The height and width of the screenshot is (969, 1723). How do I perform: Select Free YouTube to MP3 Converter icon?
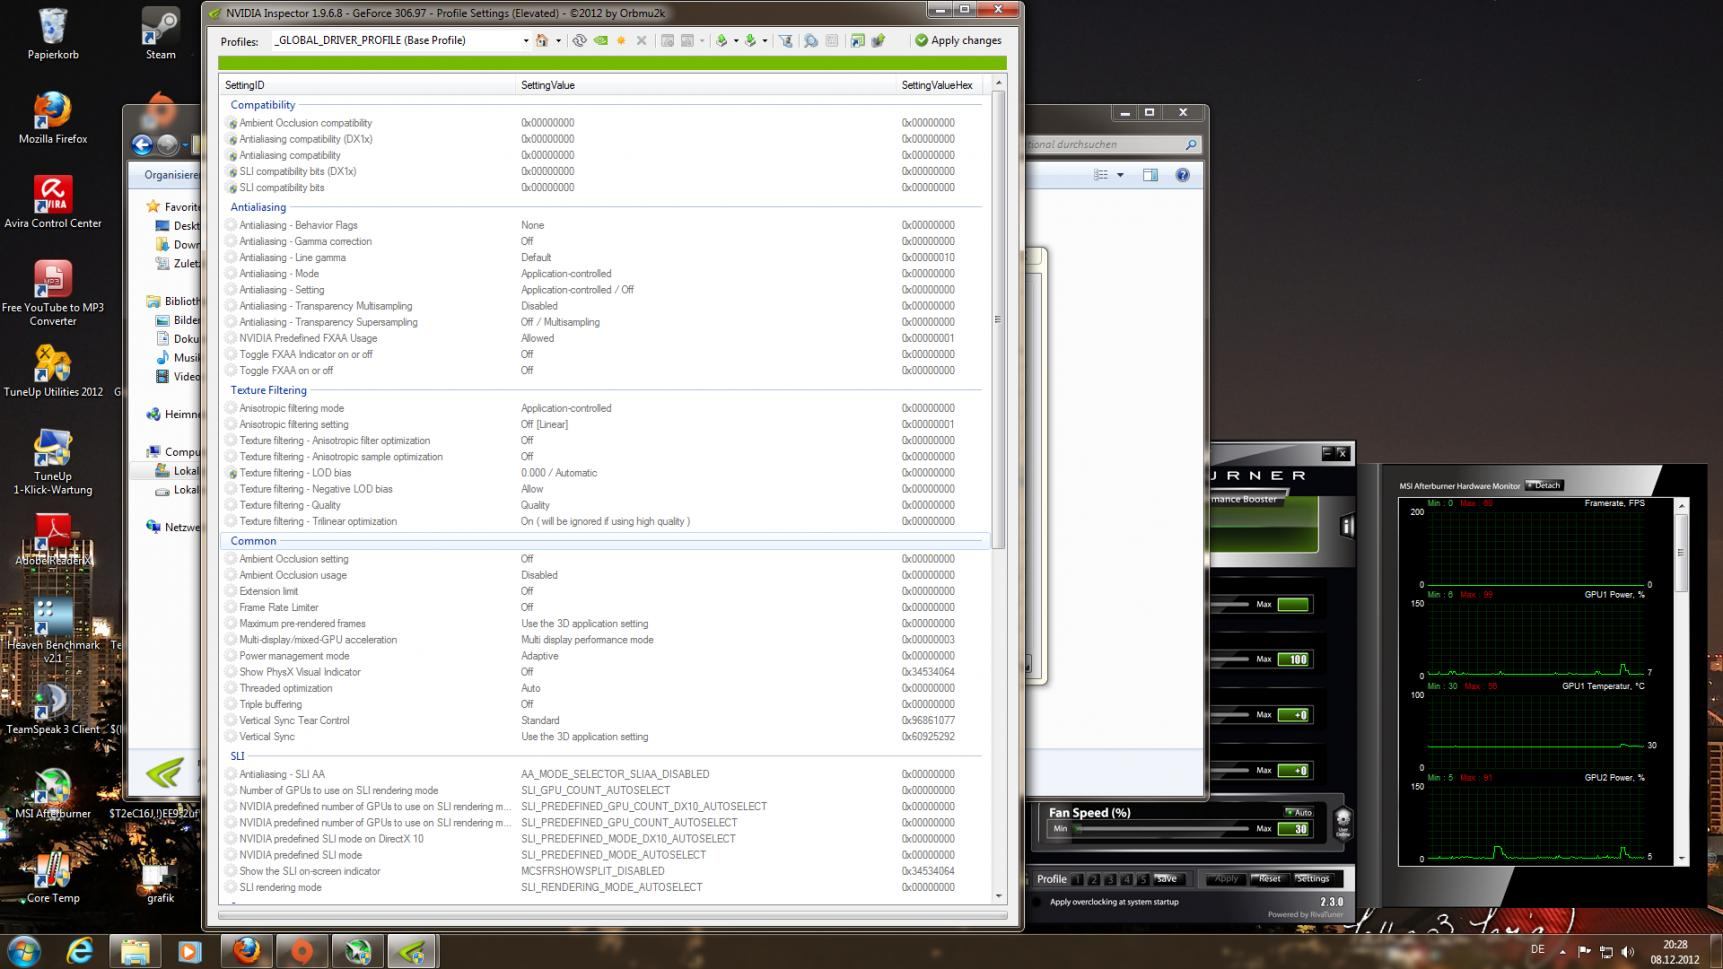[x=53, y=293]
